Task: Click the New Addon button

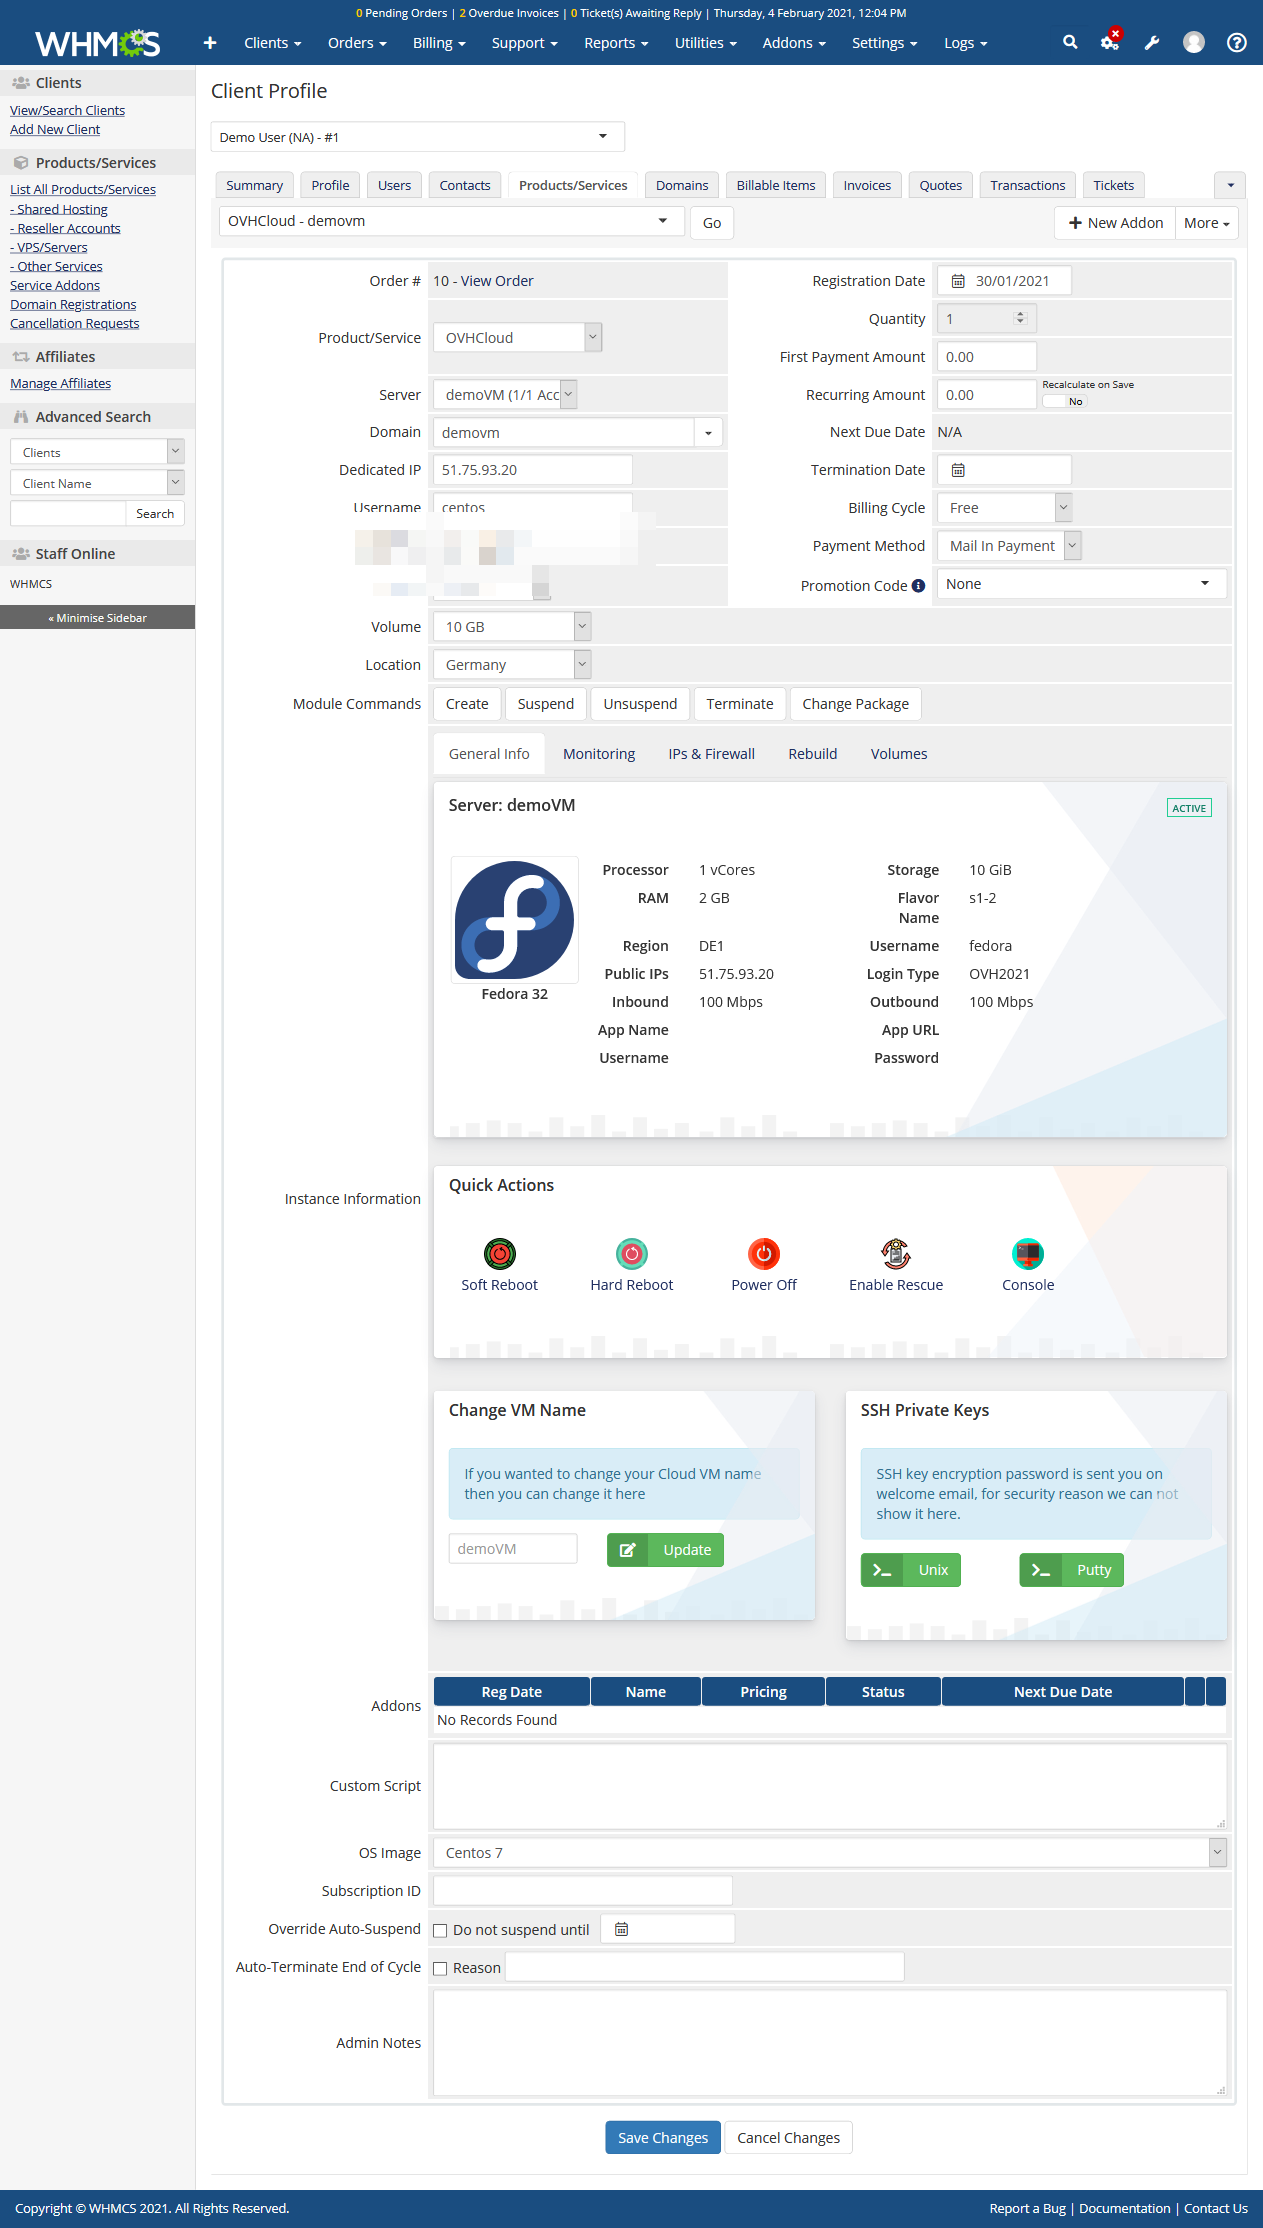Action: point(1115,223)
